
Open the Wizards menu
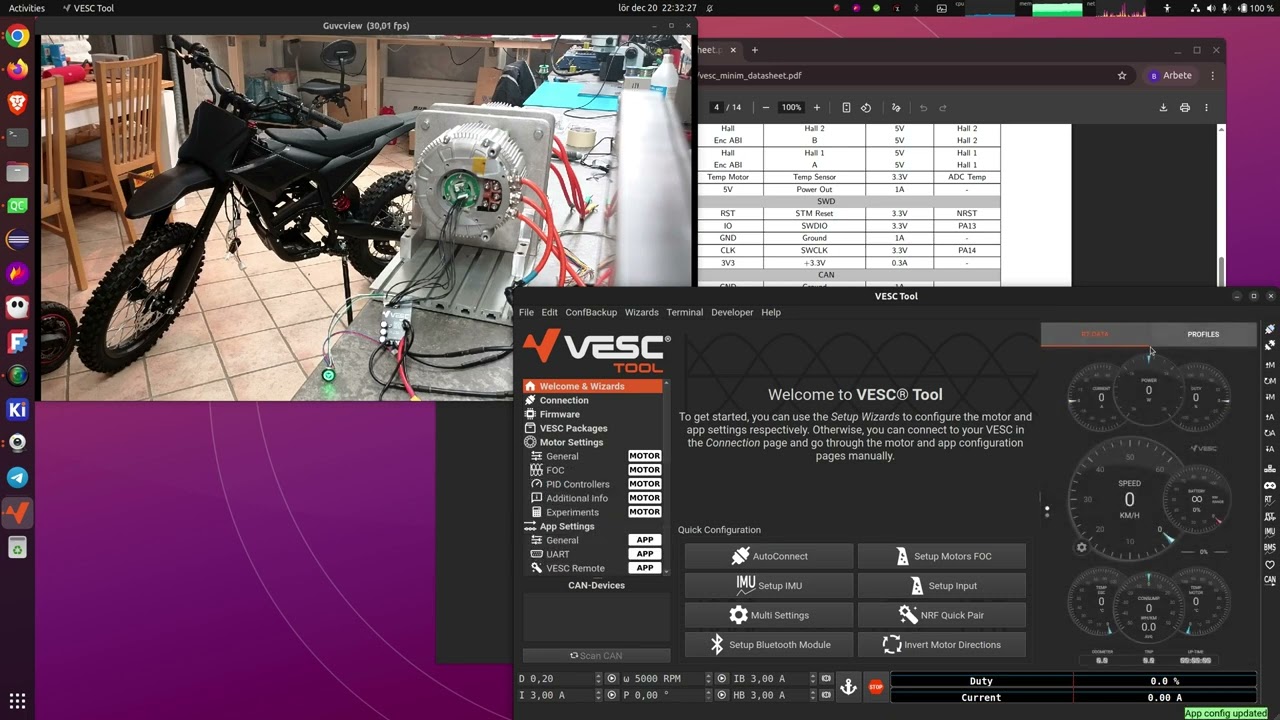click(642, 312)
